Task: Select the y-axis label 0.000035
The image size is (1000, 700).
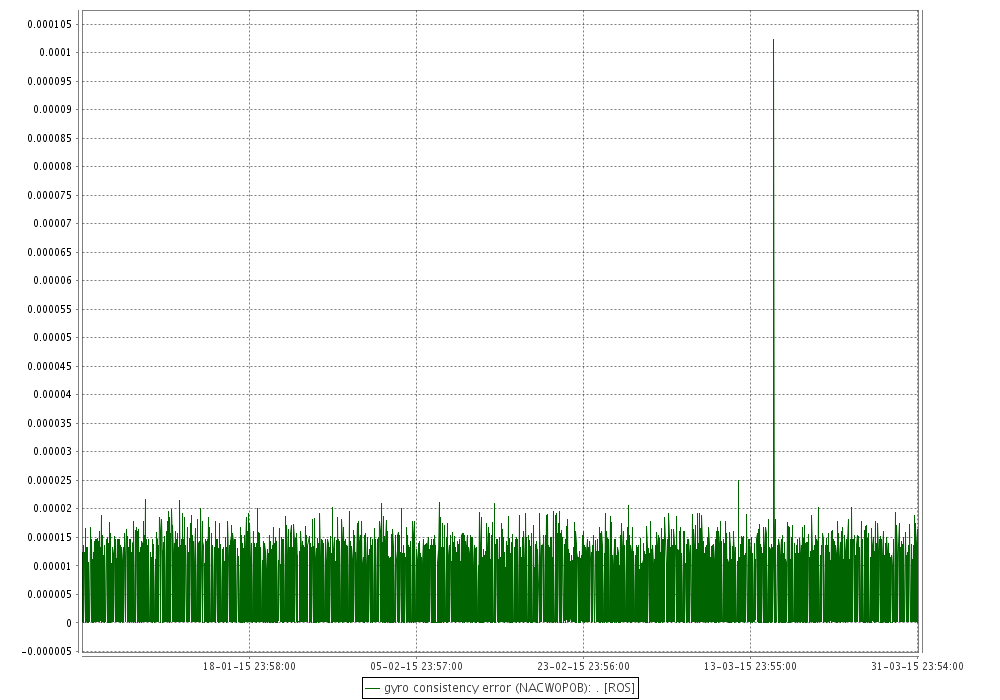Action: coord(50,423)
